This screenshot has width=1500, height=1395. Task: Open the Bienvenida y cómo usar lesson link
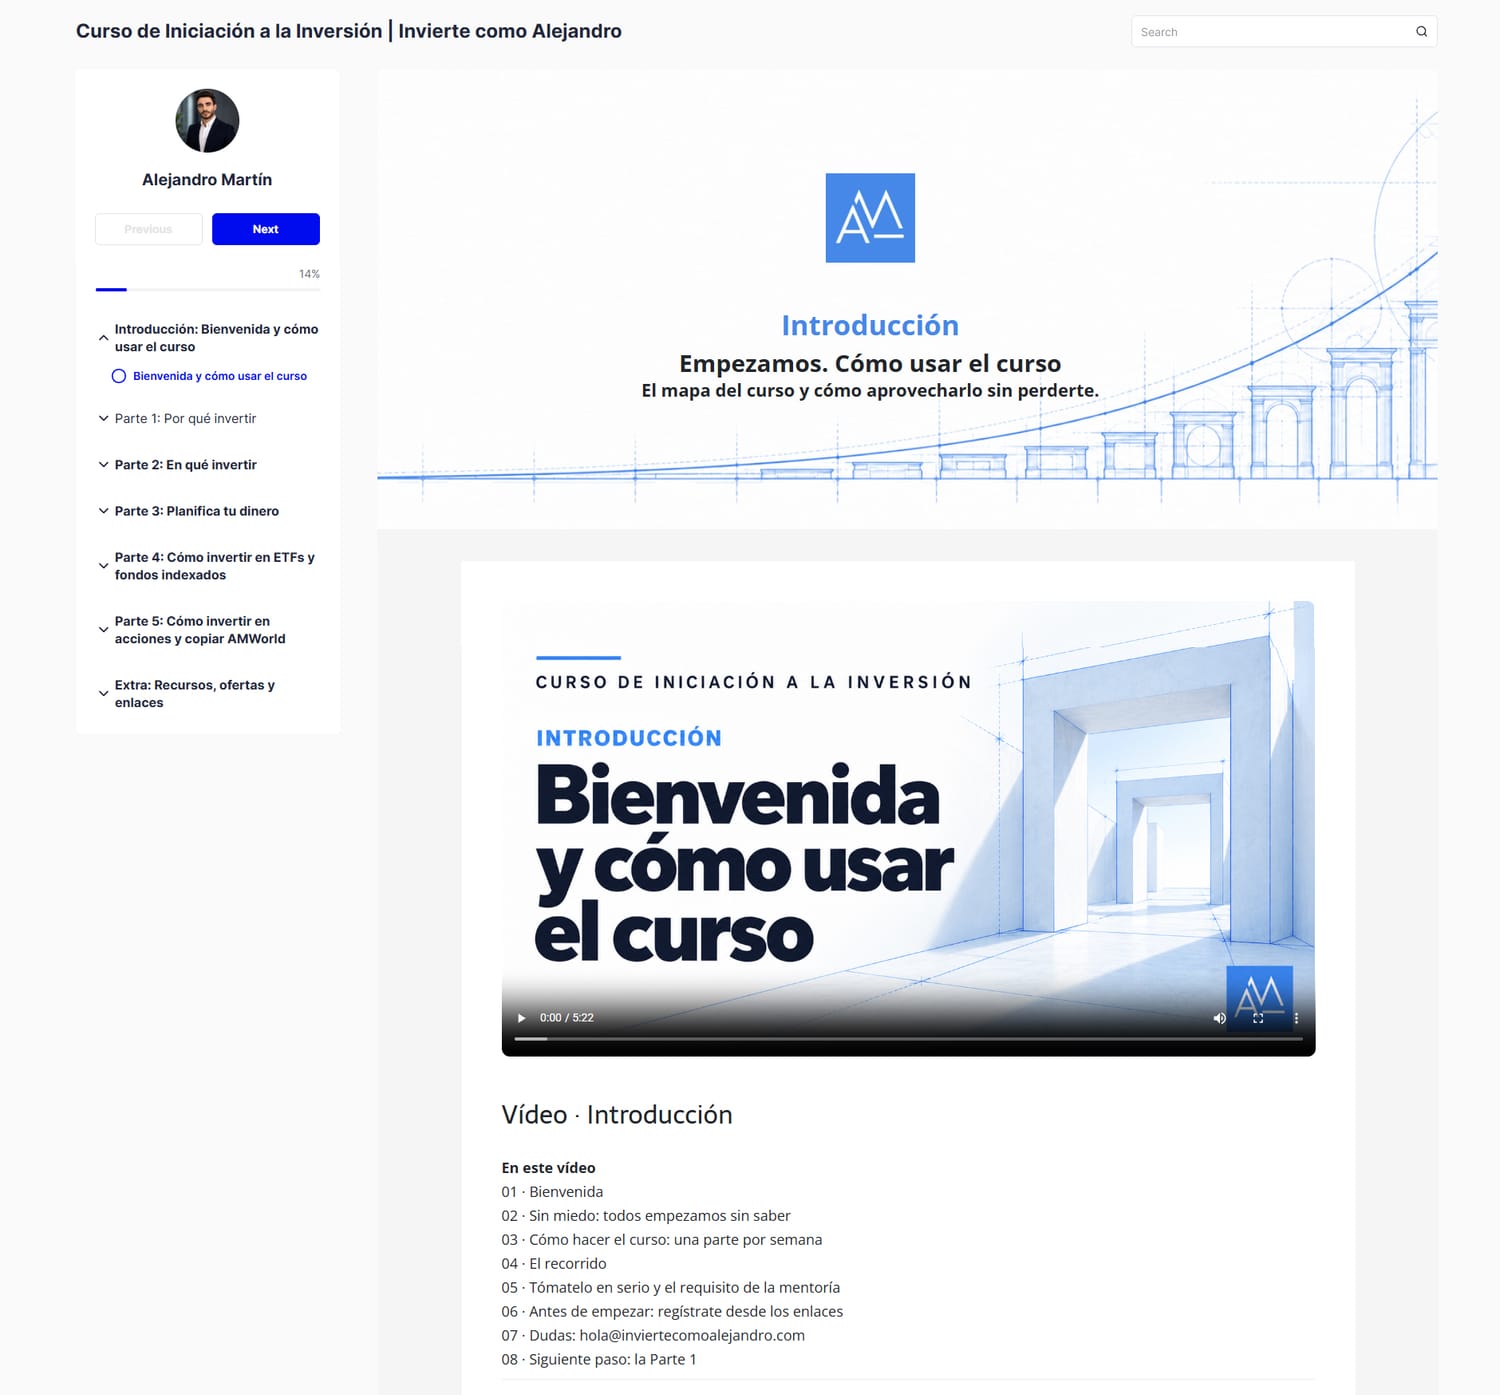coord(220,376)
